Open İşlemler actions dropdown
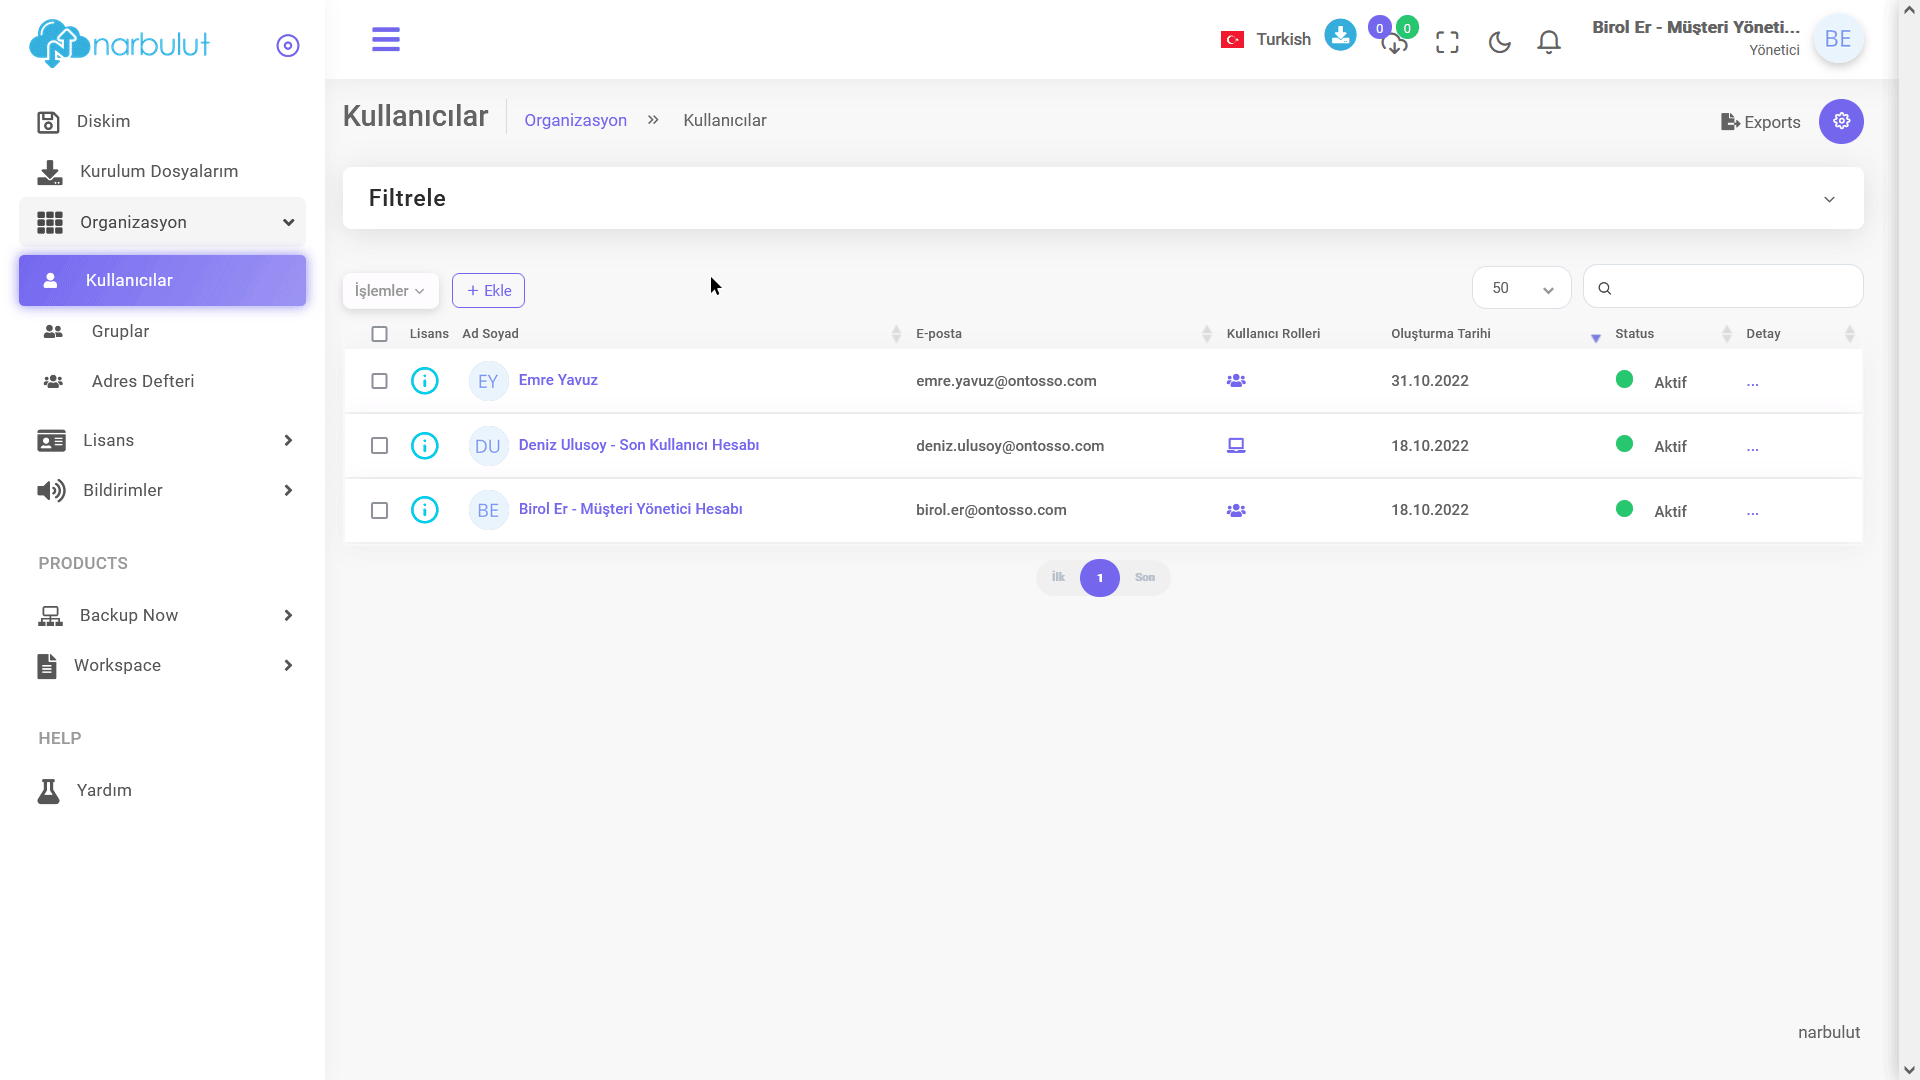 pyautogui.click(x=390, y=291)
